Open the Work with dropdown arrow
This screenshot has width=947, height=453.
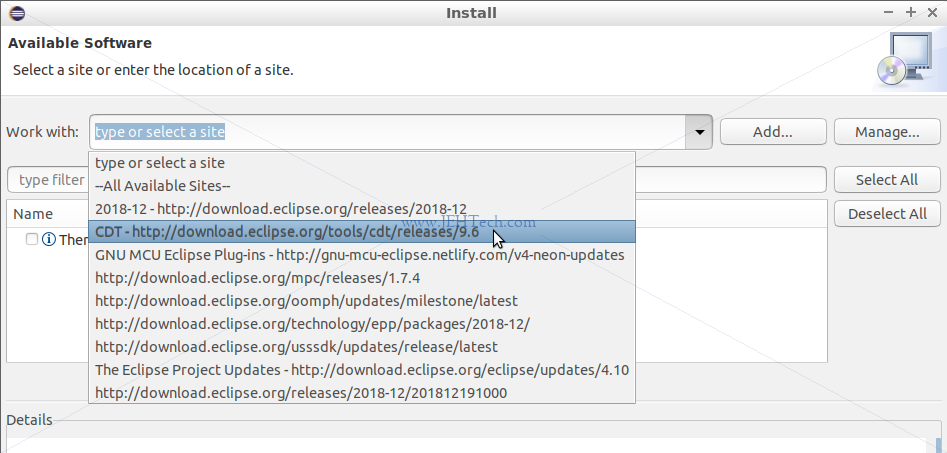click(699, 132)
